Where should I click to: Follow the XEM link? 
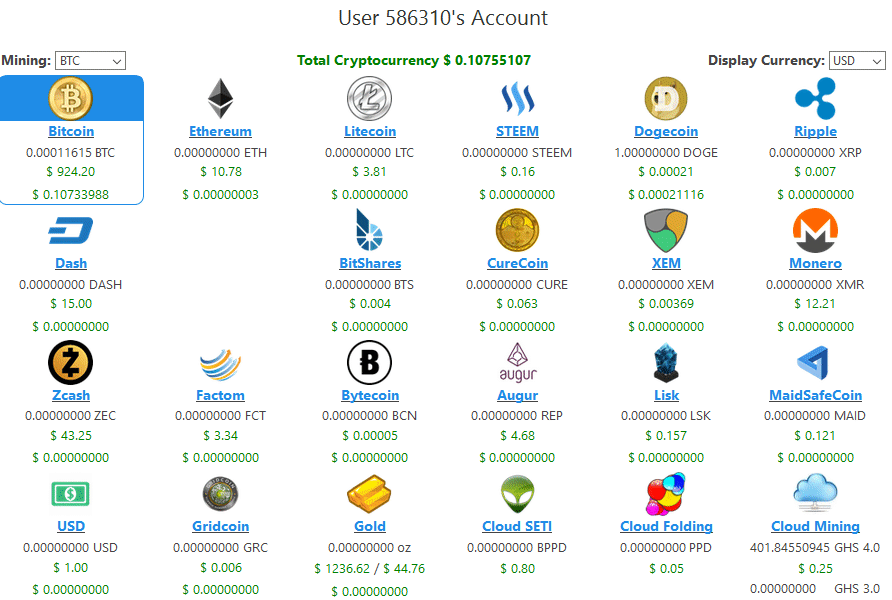point(666,263)
